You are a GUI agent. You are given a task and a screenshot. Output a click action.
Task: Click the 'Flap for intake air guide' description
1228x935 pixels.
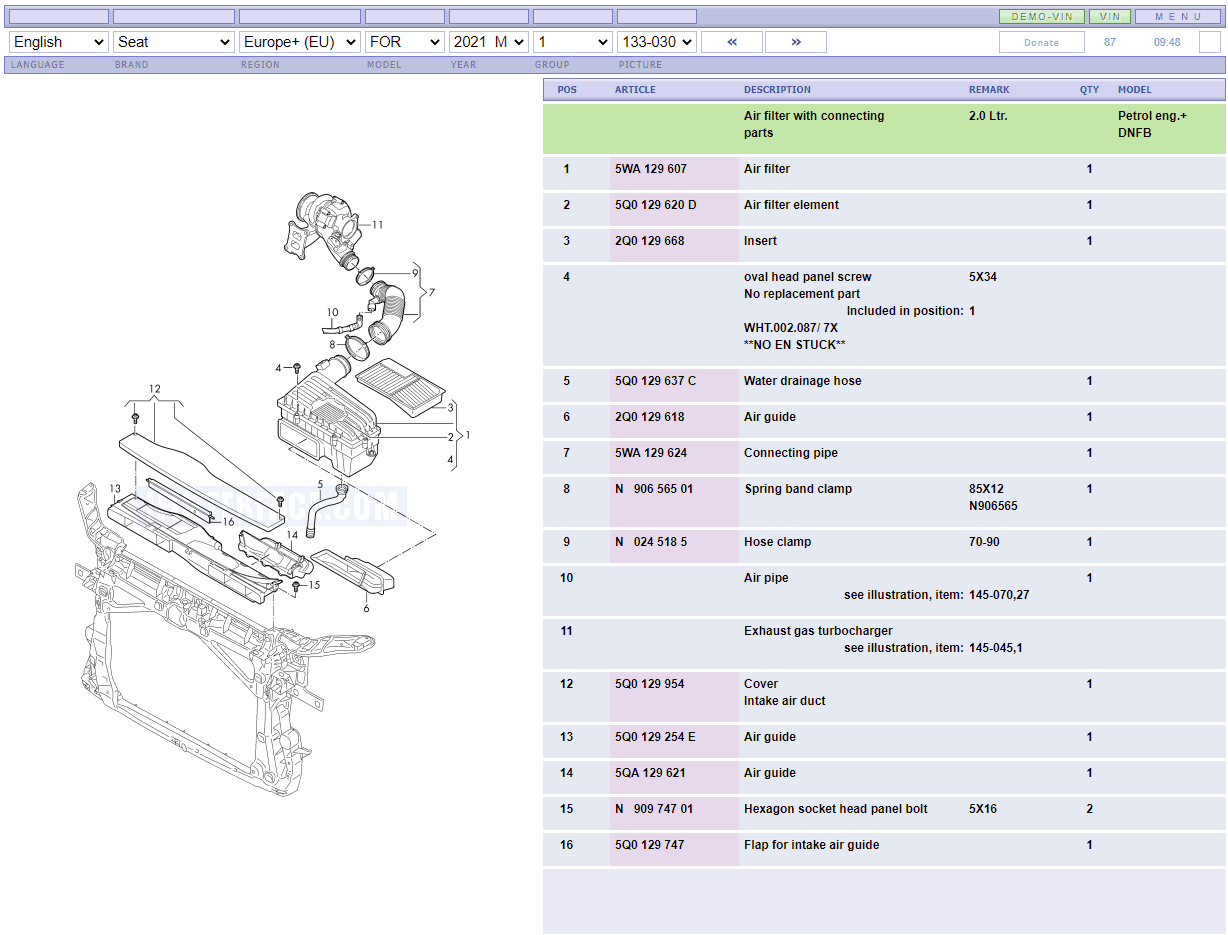[x=811, y=845]
